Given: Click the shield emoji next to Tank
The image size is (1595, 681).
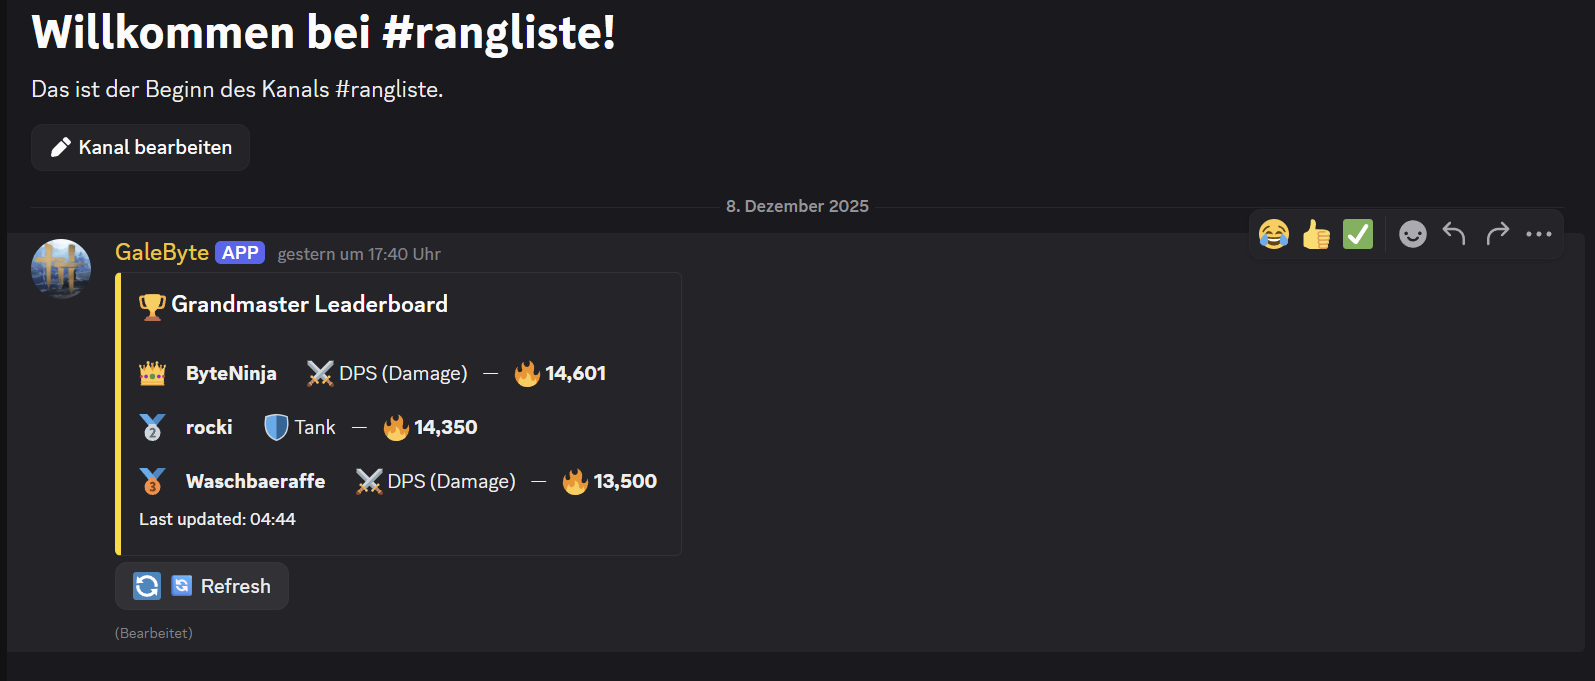Looking at the screenshot, I should coord(276,428).
